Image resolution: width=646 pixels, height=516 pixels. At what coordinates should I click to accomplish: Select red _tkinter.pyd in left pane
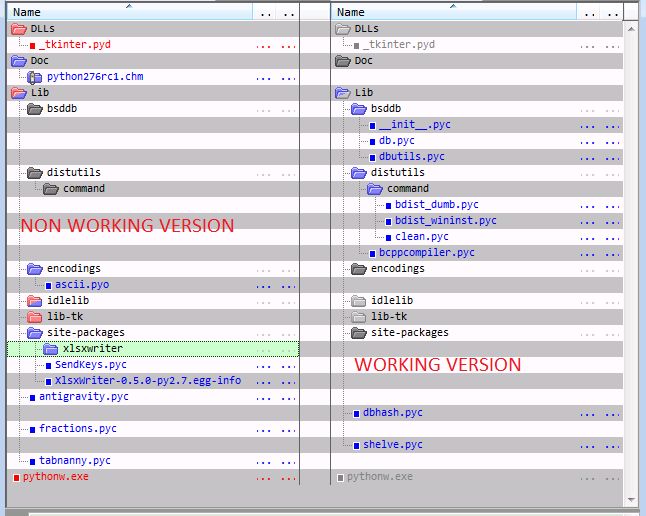click(x=75, y=45)
